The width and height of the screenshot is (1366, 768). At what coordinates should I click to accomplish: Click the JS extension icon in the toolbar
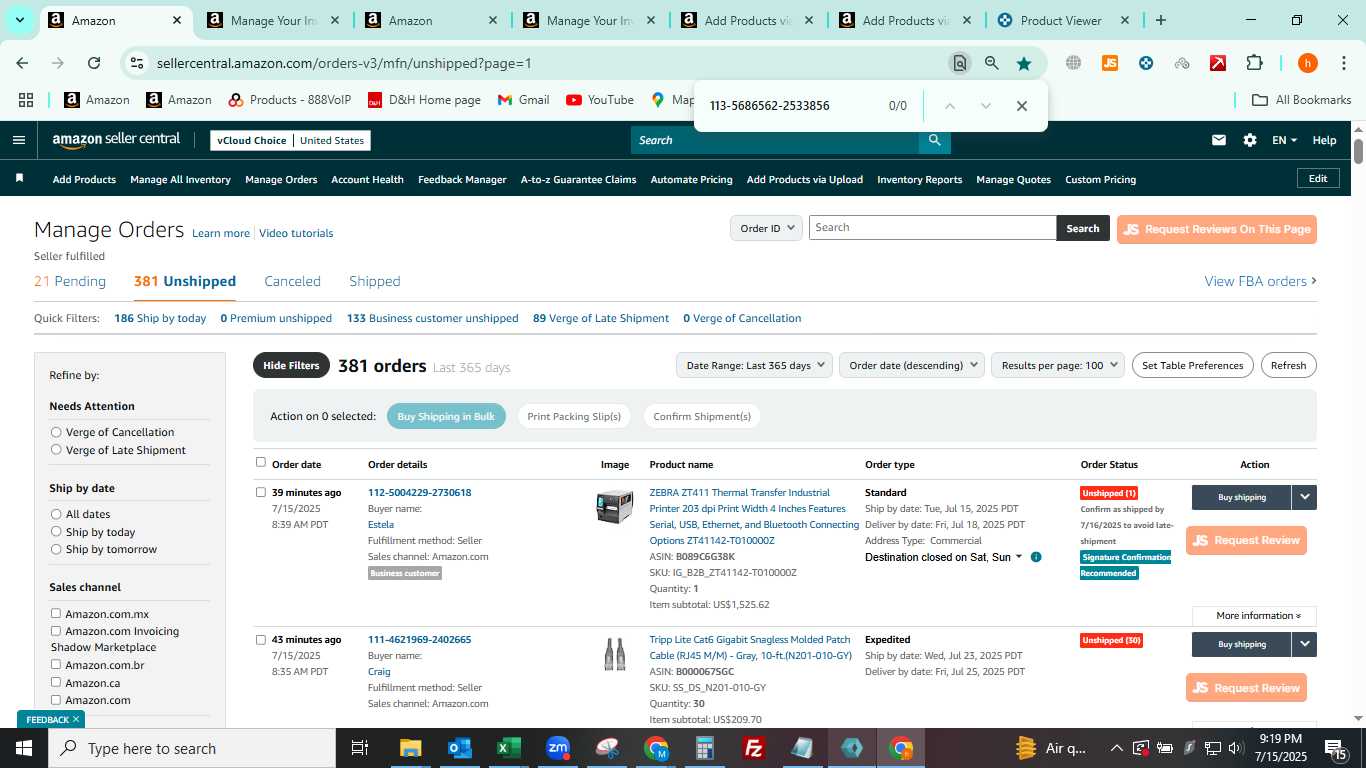click(x=1109, y=63)
